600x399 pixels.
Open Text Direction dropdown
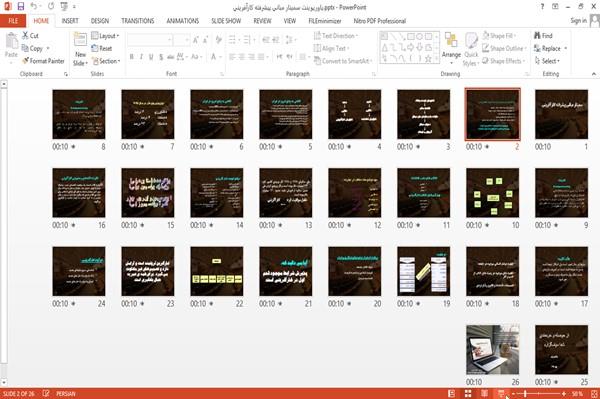tap(336, 36)
